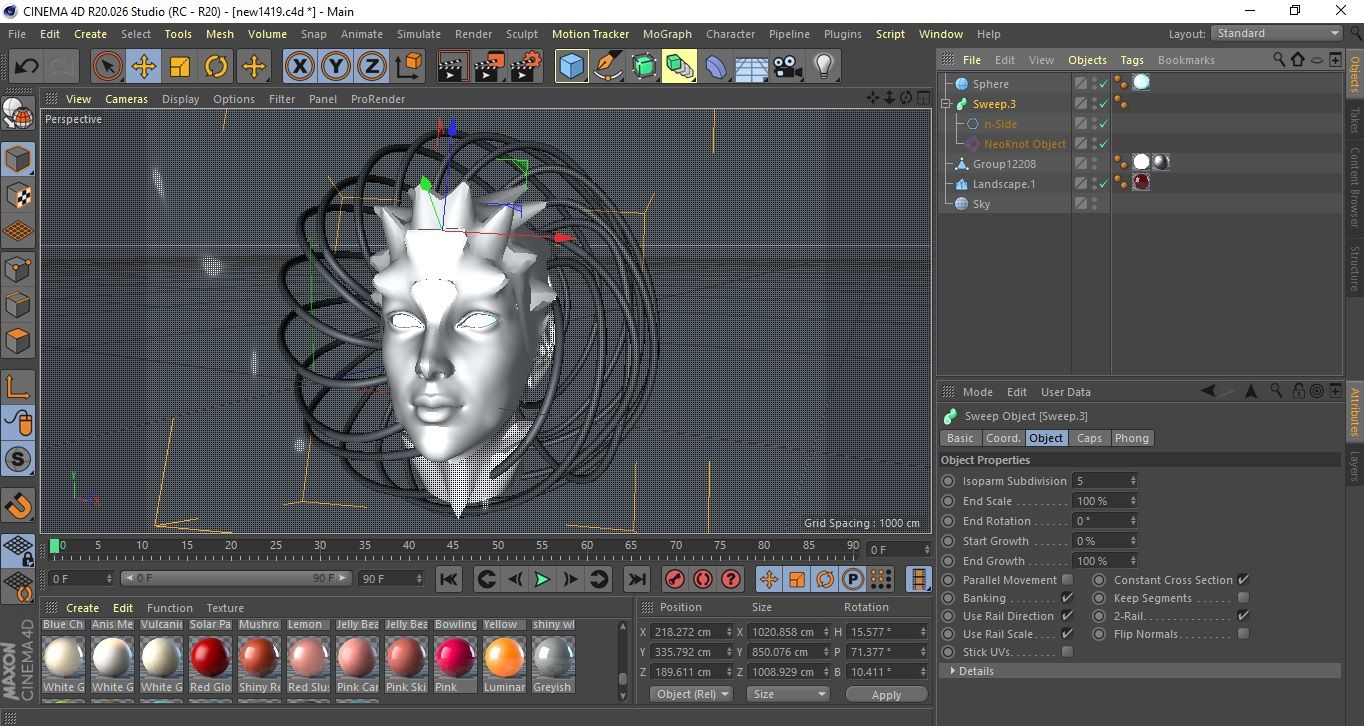
Task: Open the MoGraph menu
Action: 667,34
